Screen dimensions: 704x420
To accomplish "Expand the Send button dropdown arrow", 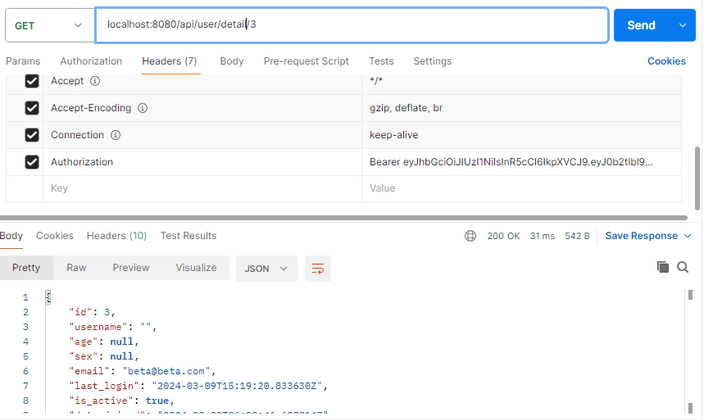I will pos(683,25).
